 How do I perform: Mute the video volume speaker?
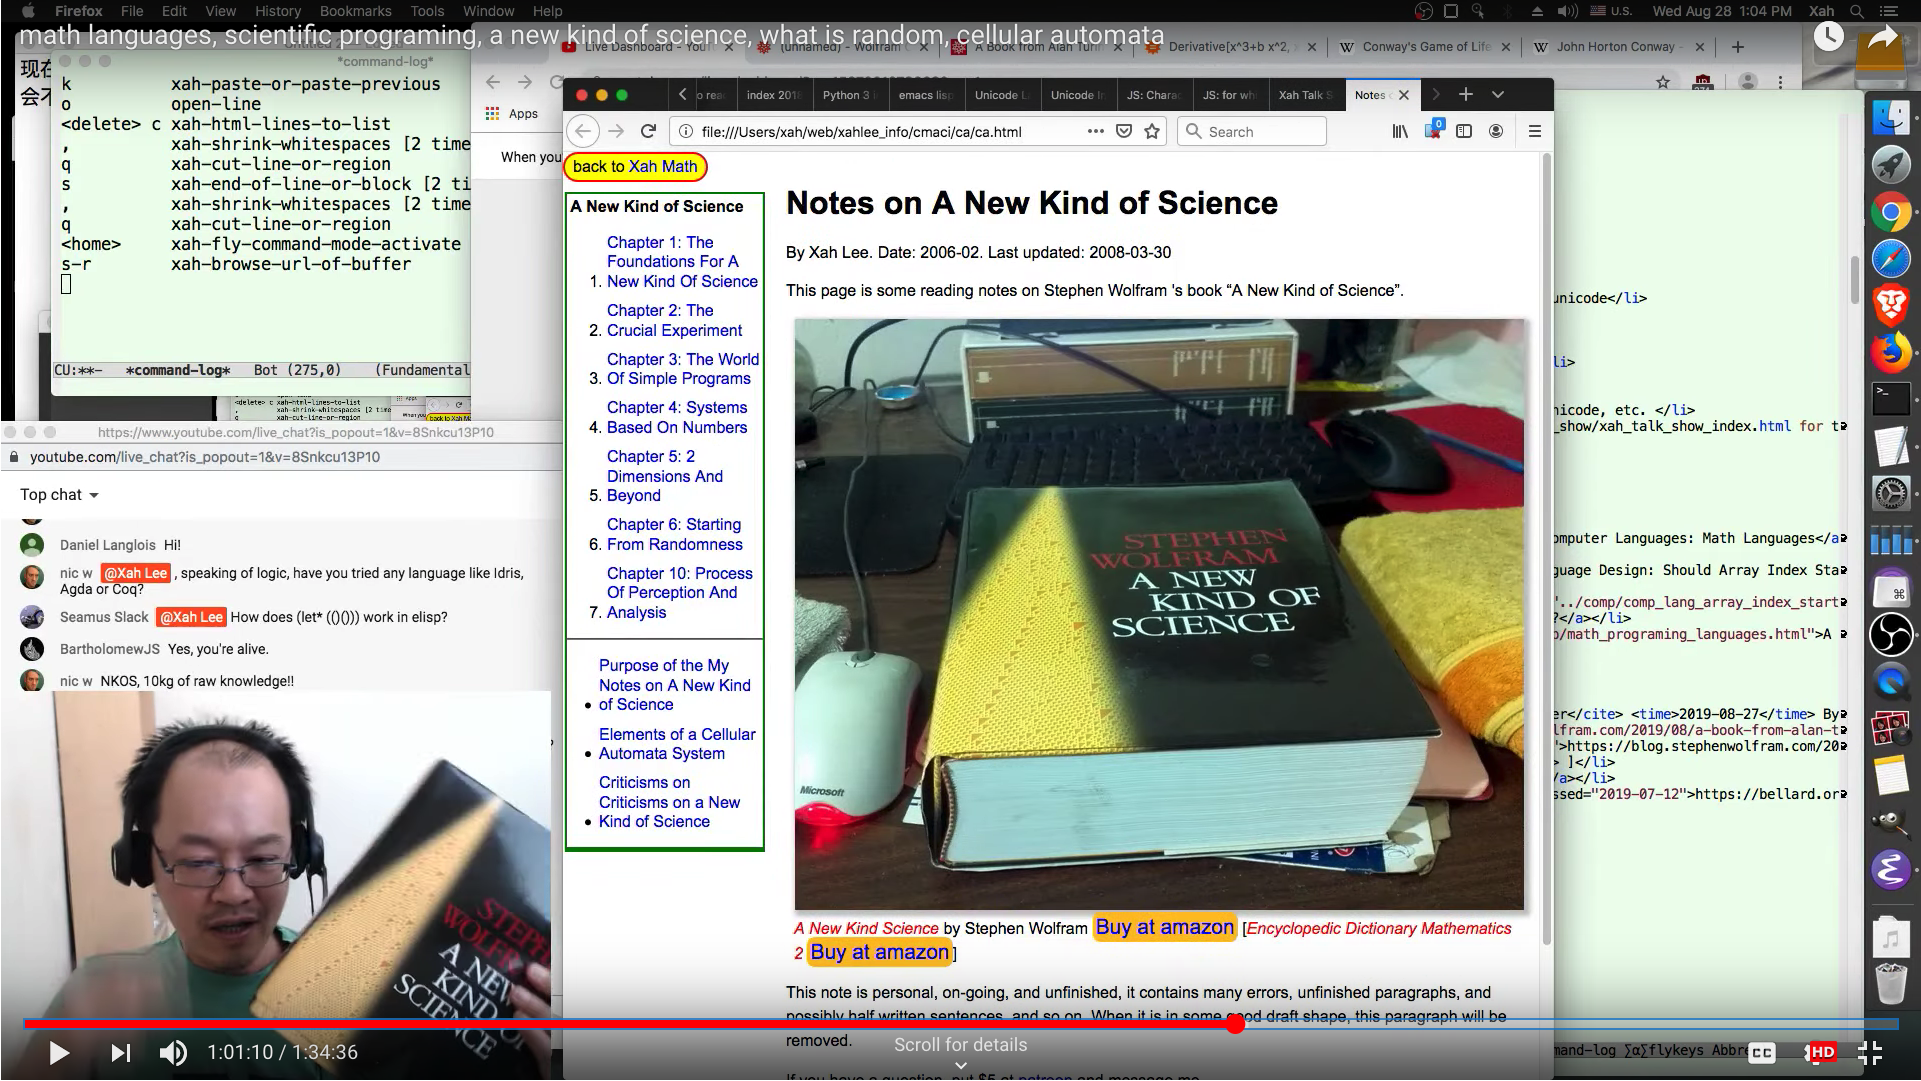pyautogui.click(x=173, y=1052)
